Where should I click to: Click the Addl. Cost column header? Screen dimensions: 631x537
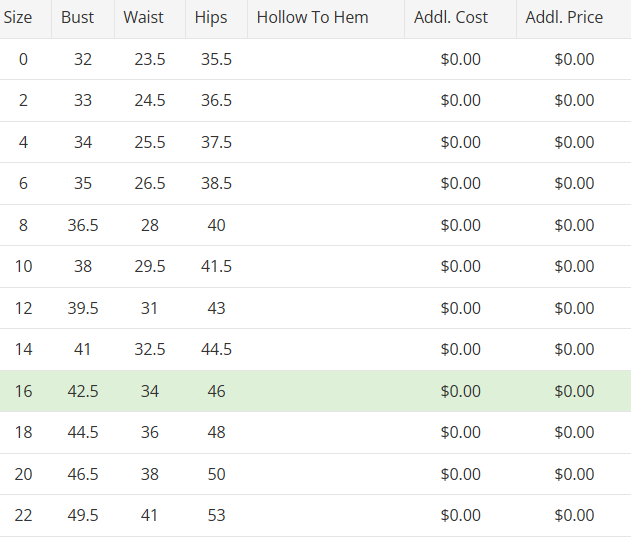(x=451, y=17)
